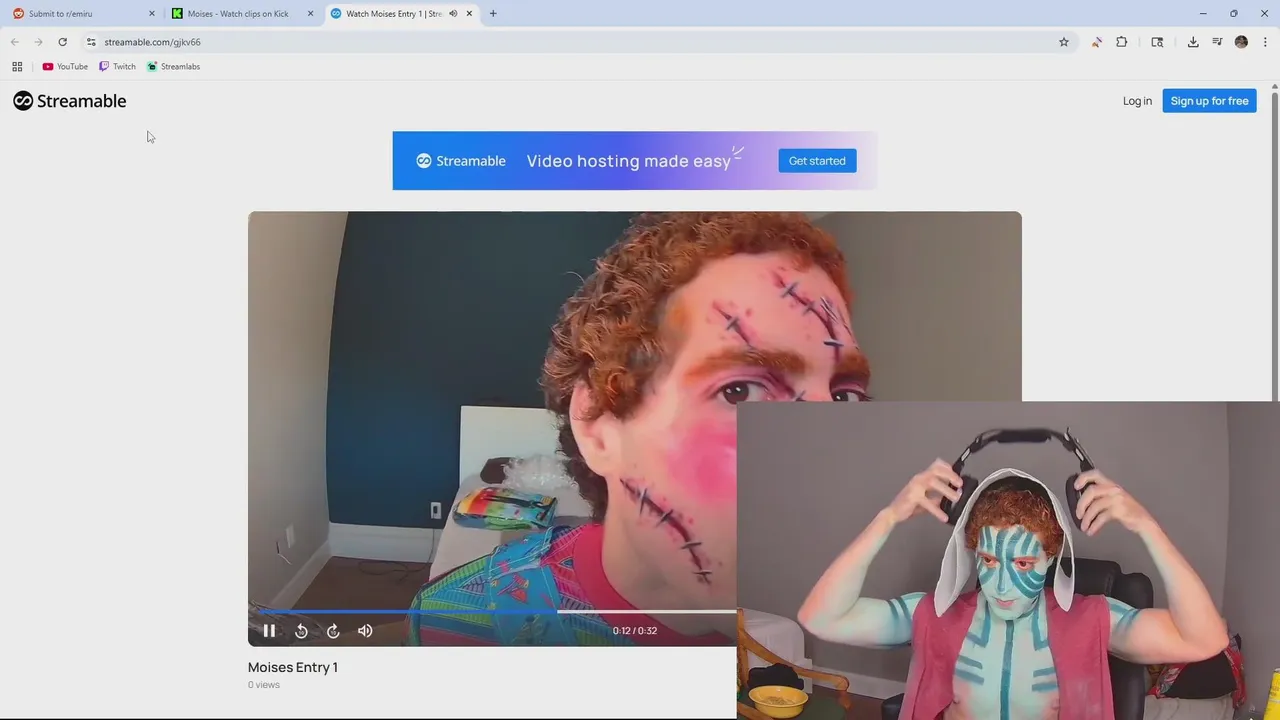Bookmark this page with the star icon
Image resolution: width=1280 pixels, height=720 pixels.
pyautogui.click(x=1064, y=42)
